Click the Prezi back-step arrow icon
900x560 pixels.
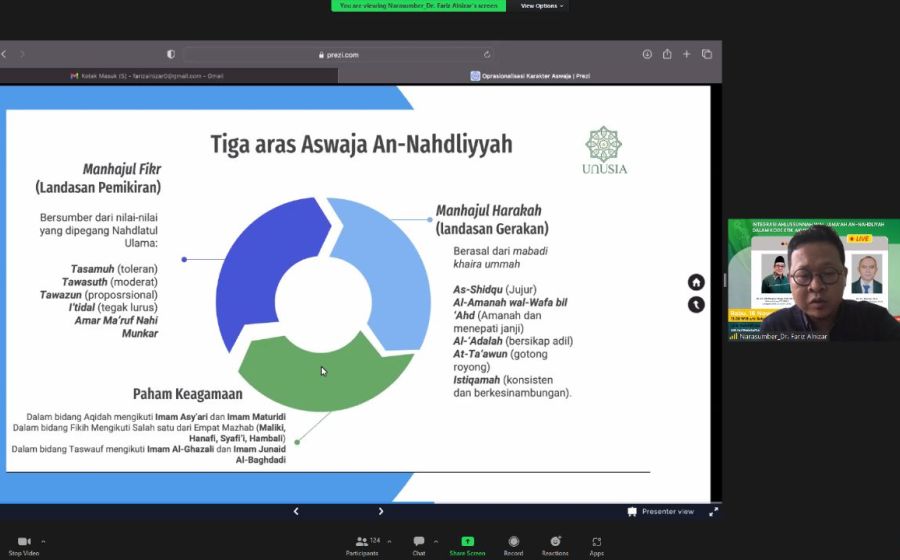point(696,305)
